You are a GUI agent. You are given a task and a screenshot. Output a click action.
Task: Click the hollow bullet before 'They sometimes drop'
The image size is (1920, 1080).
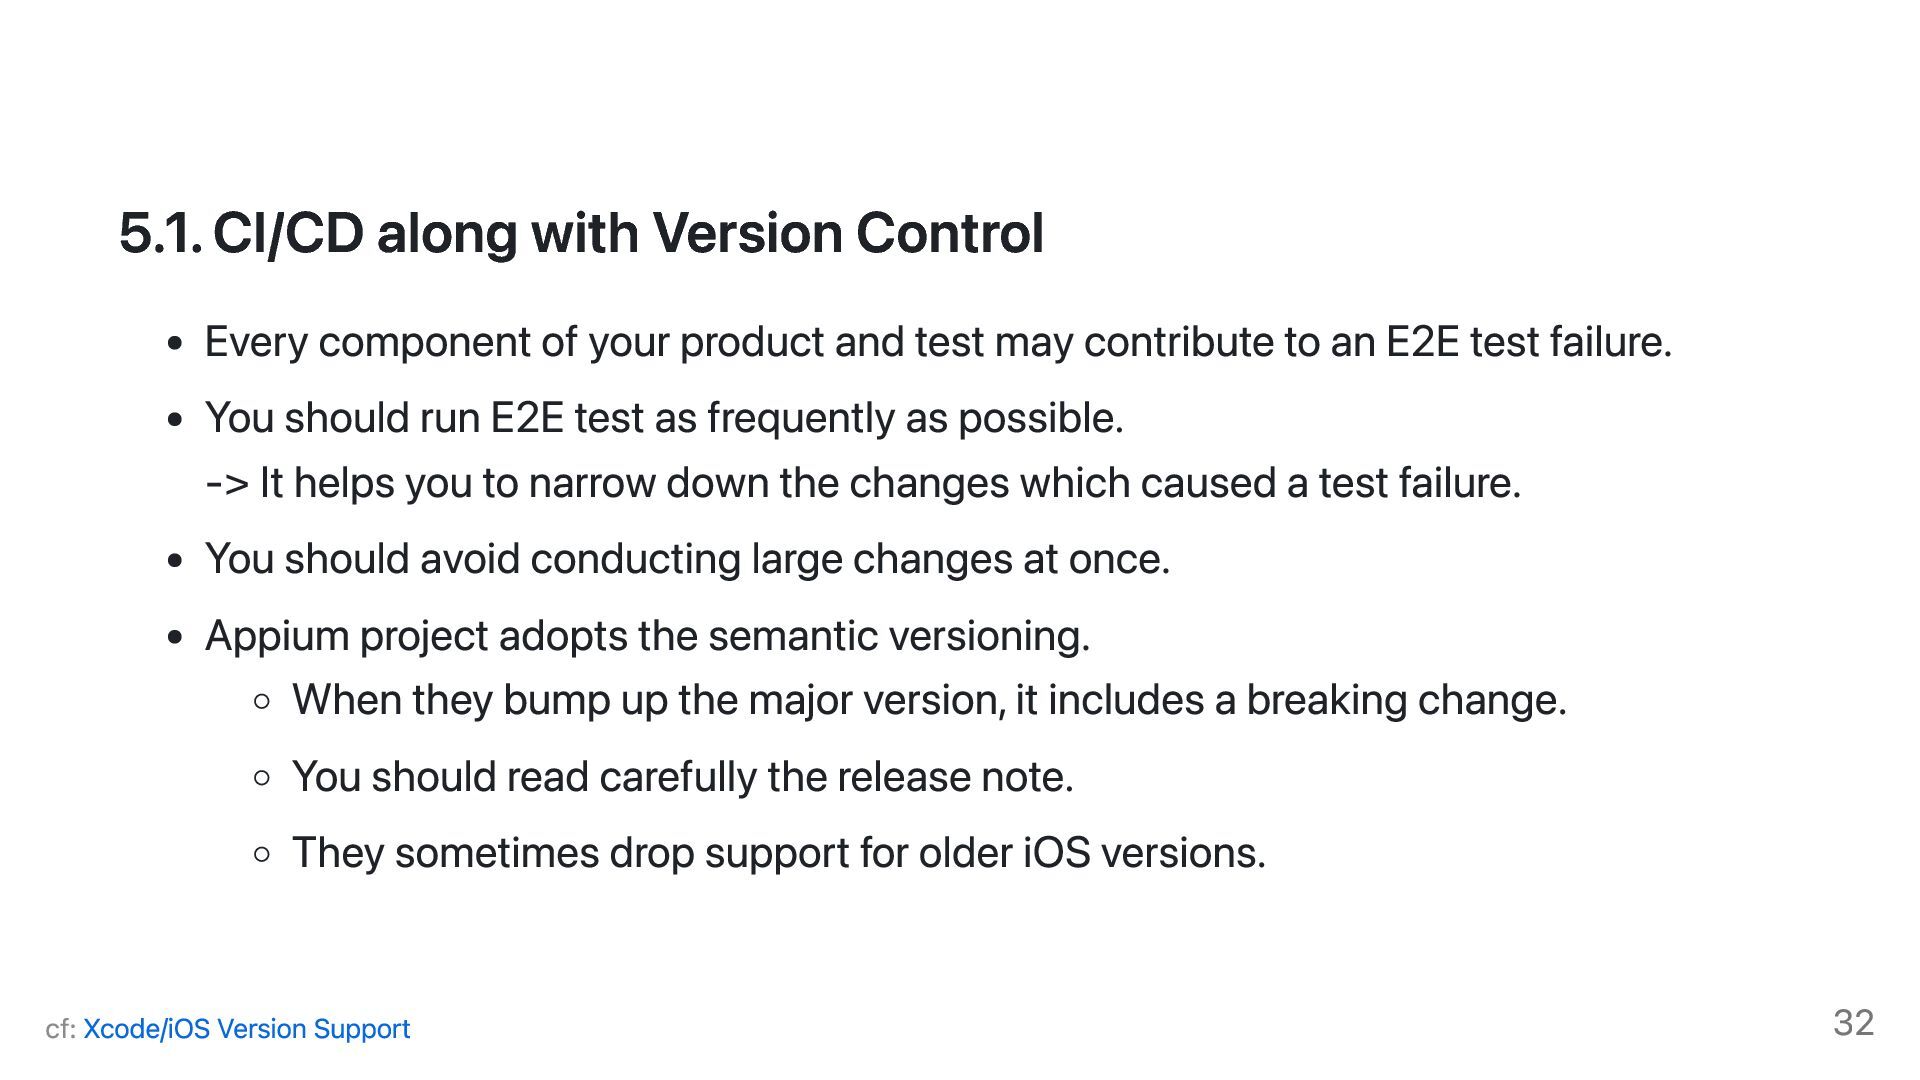click(x=262, y=855)
